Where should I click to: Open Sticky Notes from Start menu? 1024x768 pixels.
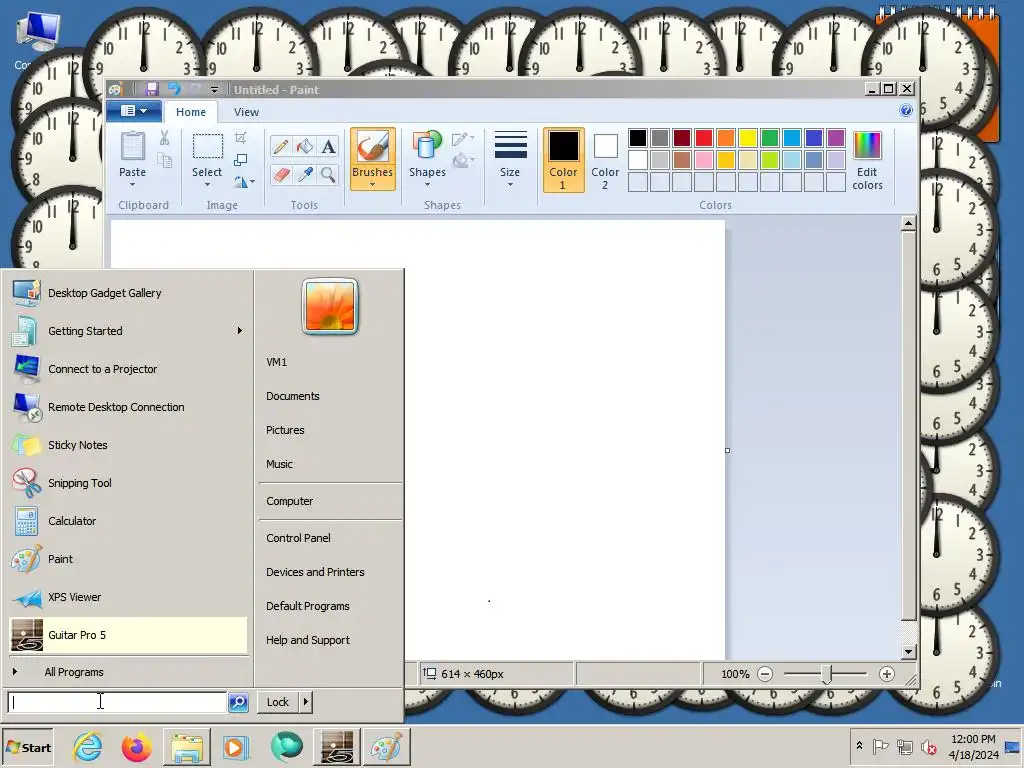129,445
